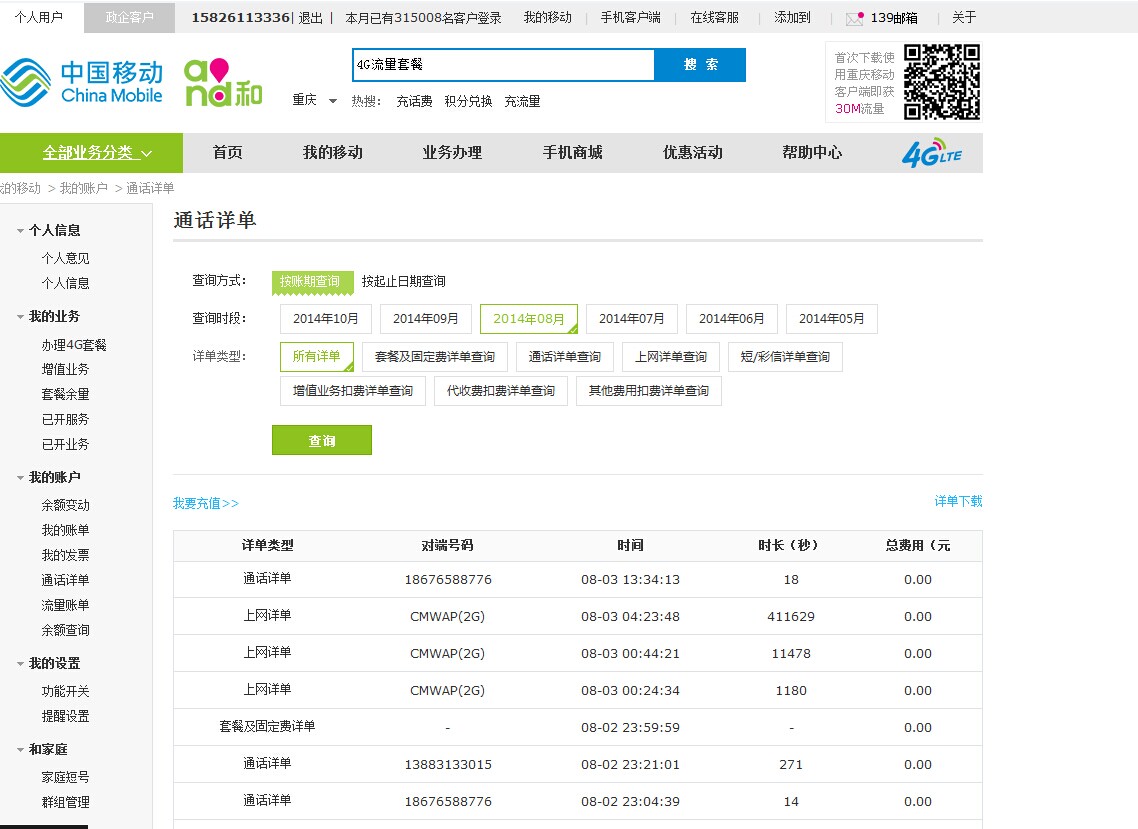The image size is (1138, 829).
Task: Collapse the 我的账户 sidebar section
Action: 20,478
